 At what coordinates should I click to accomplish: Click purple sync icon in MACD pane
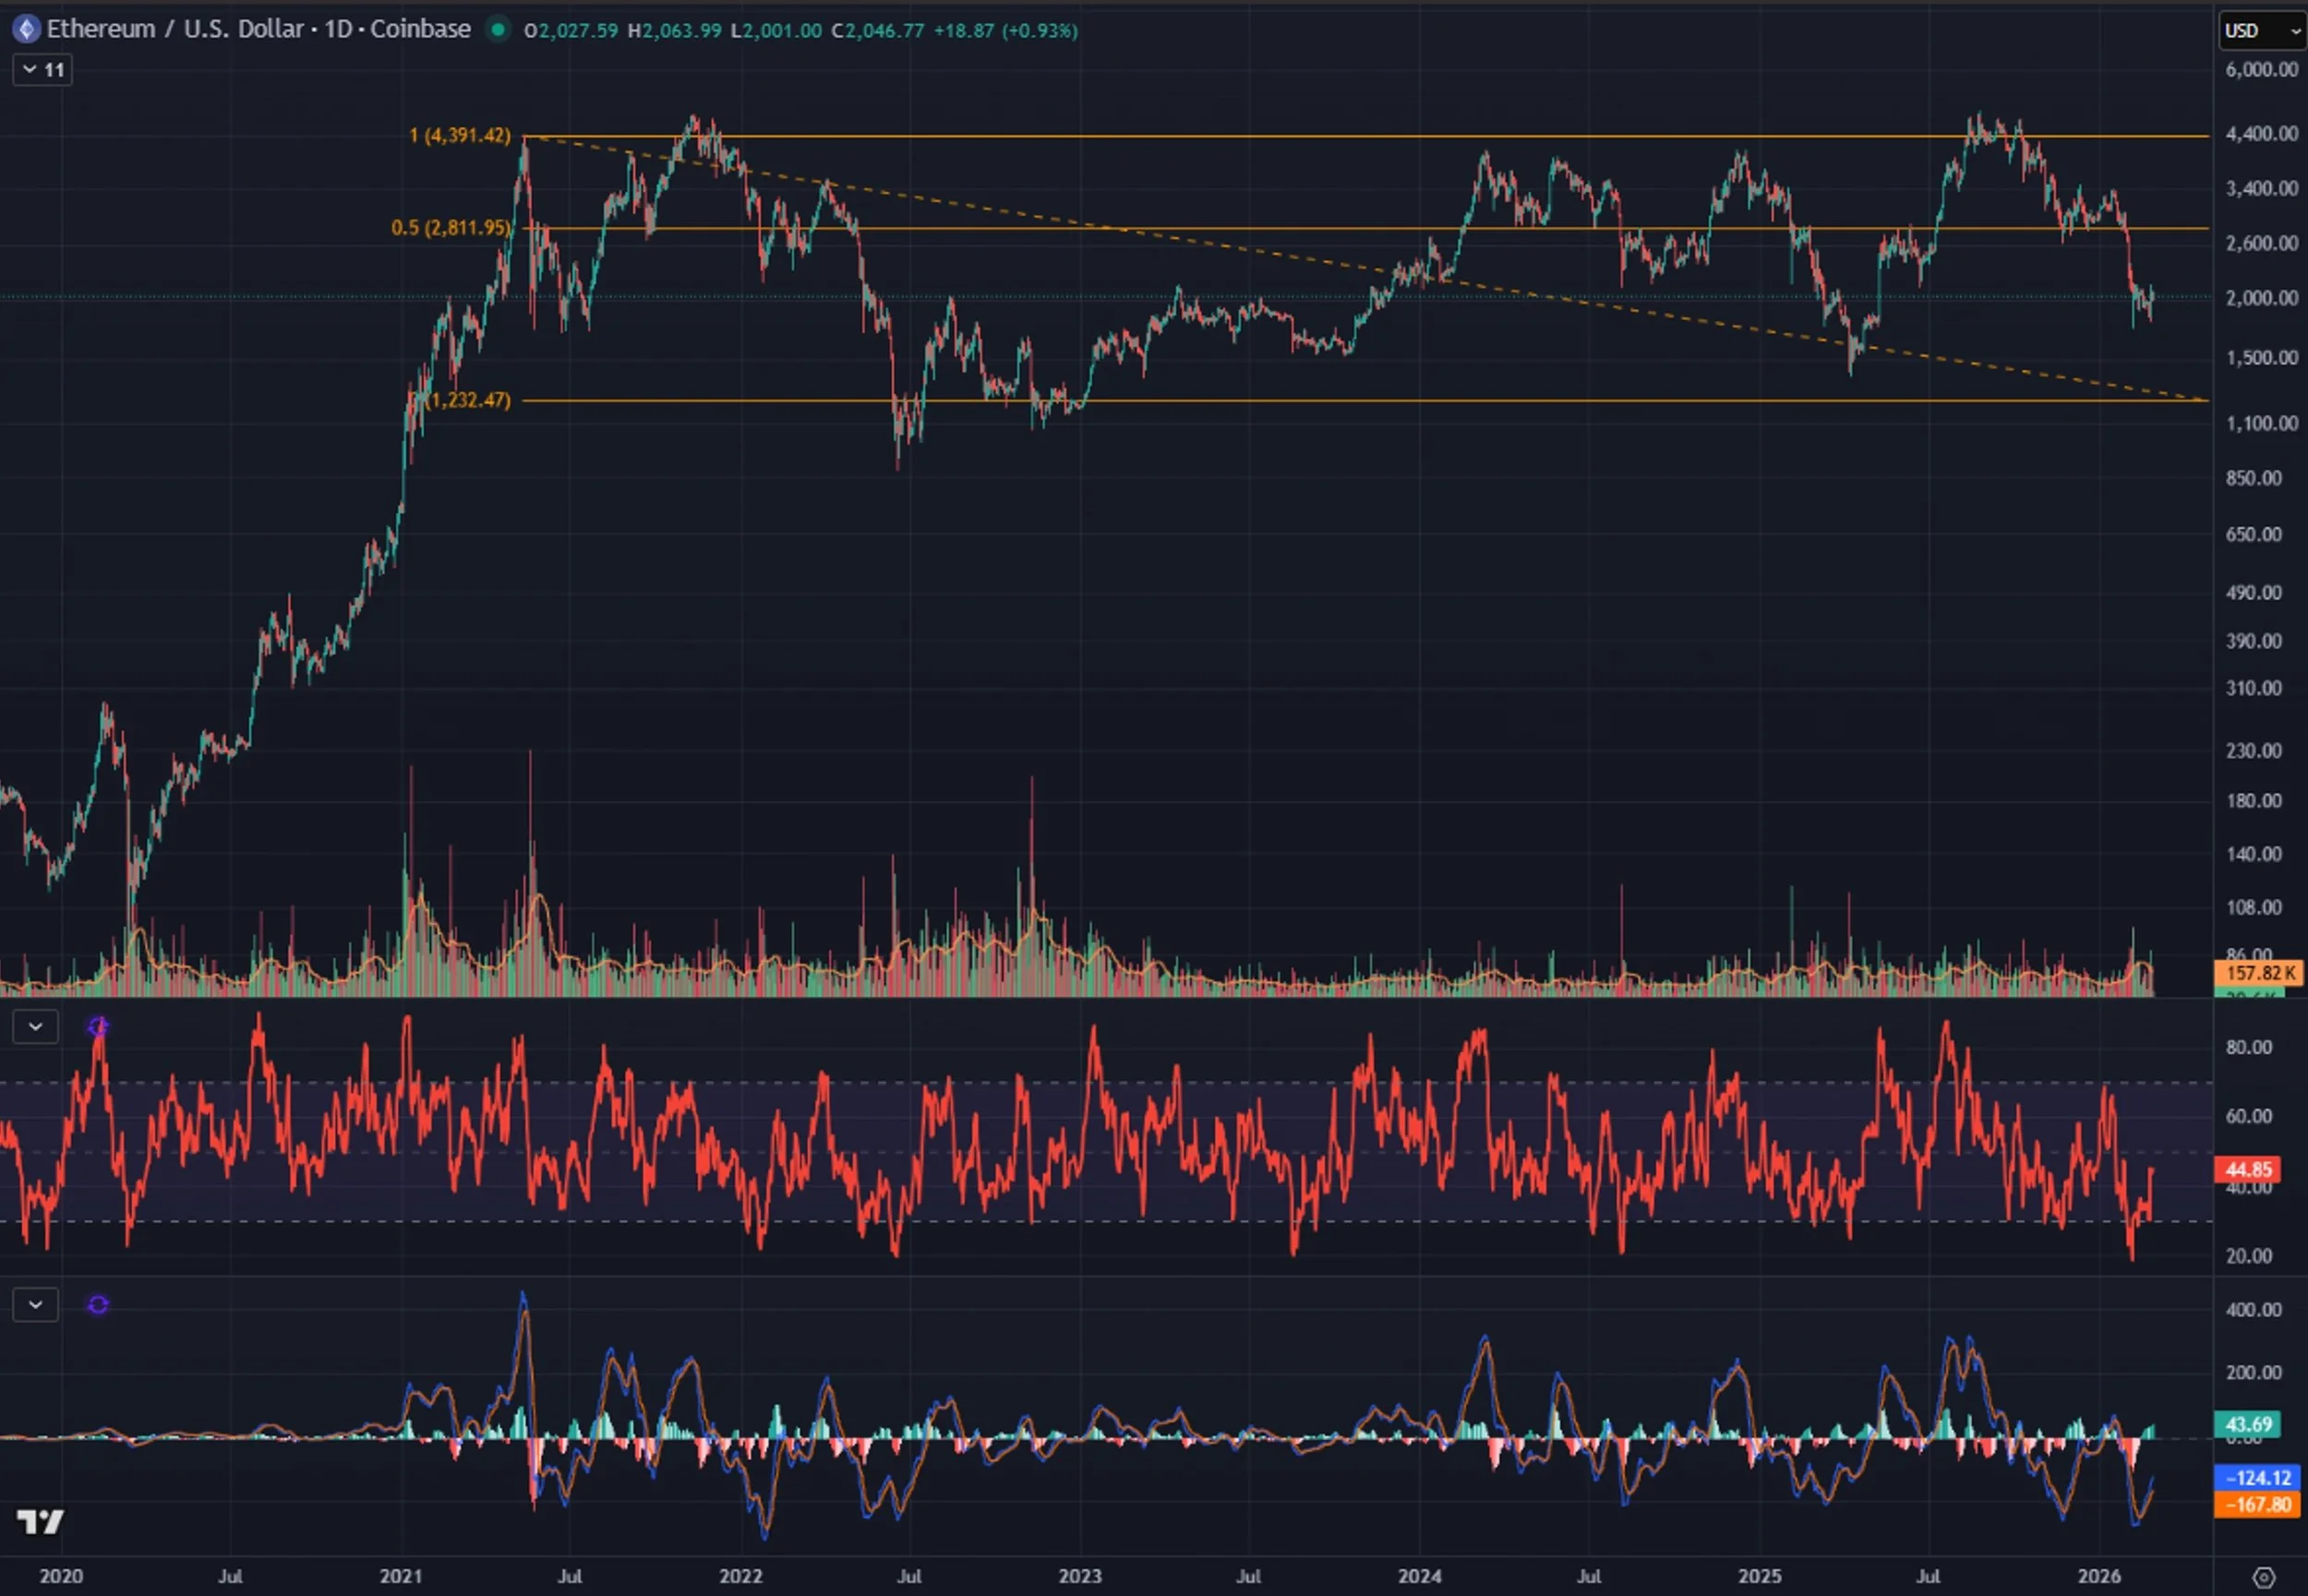tap(98, 1305)
